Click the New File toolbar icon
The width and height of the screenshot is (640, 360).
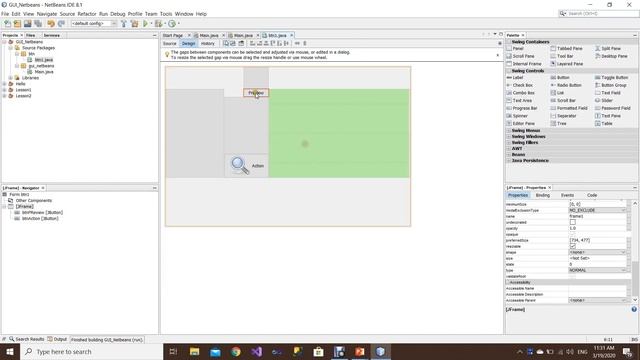[7, 24]
